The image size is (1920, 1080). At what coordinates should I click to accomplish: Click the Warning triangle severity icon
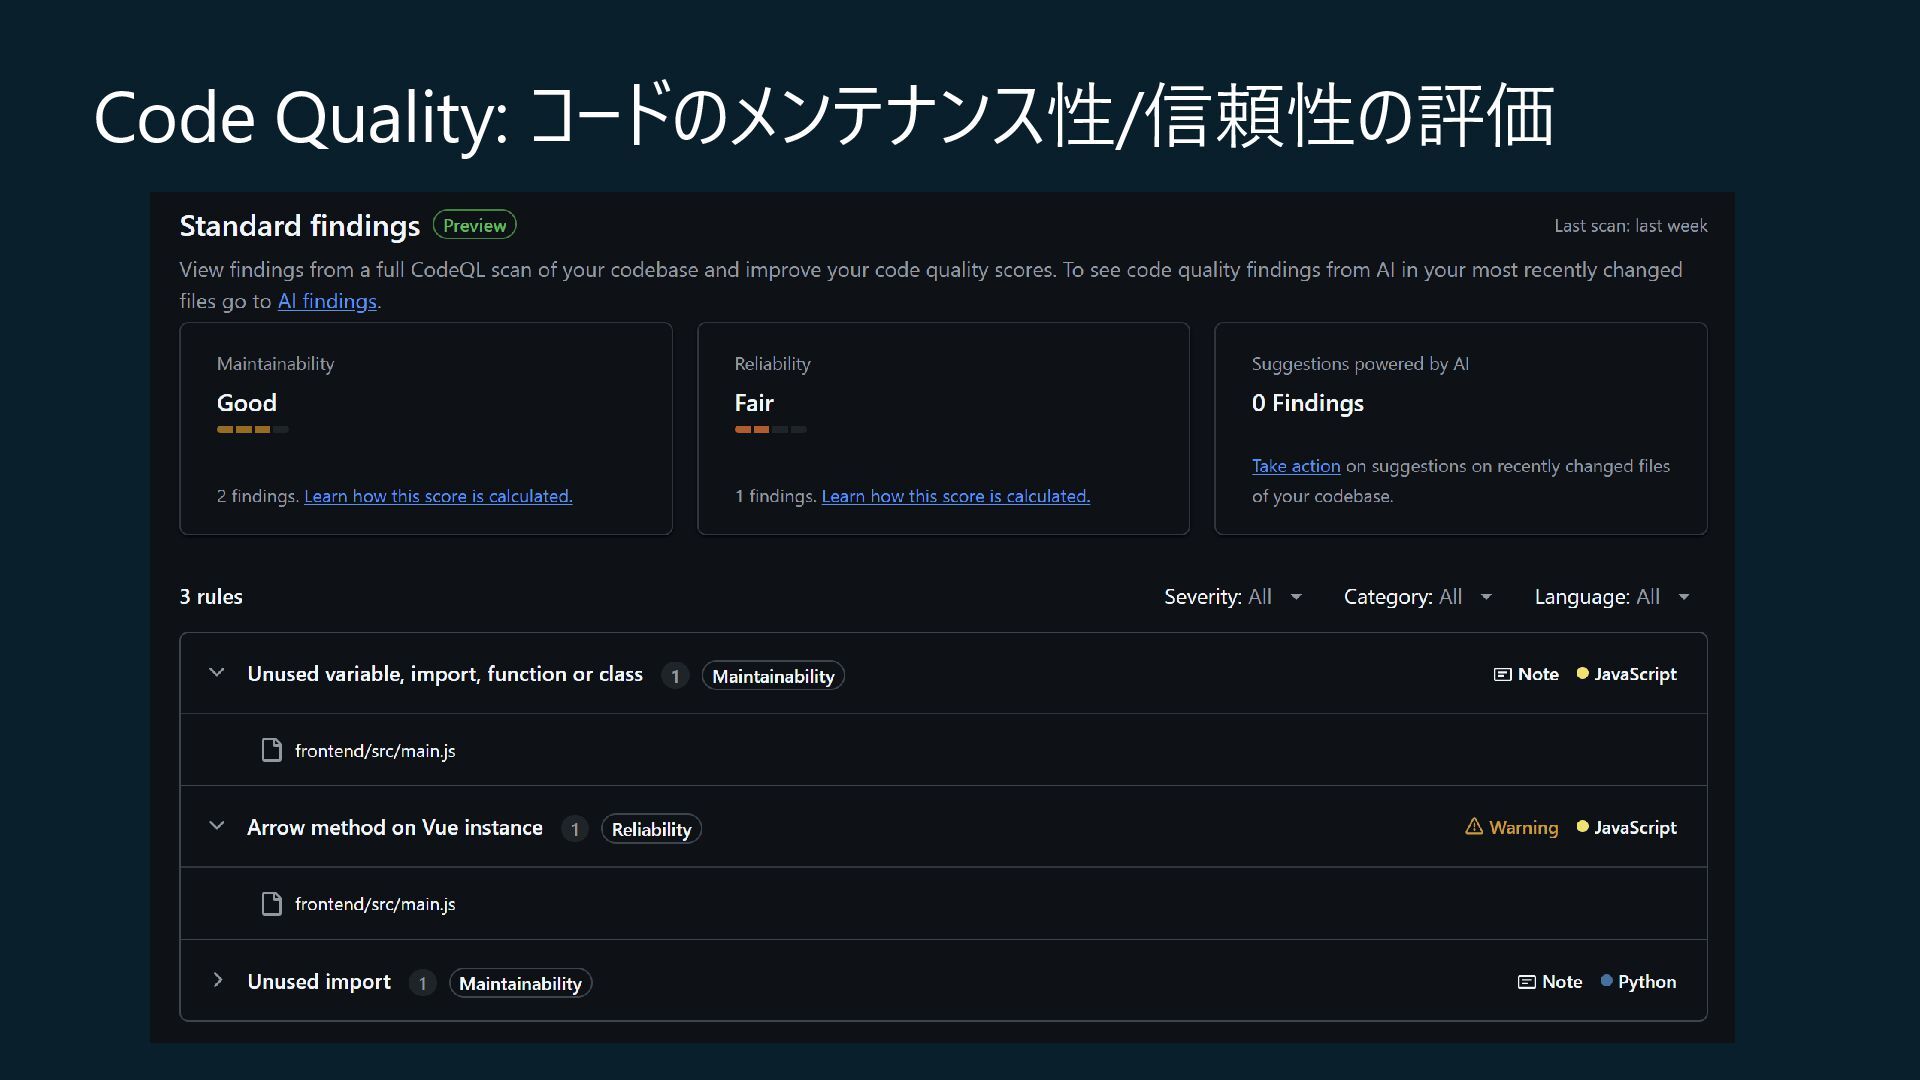tap(1473, 827)
